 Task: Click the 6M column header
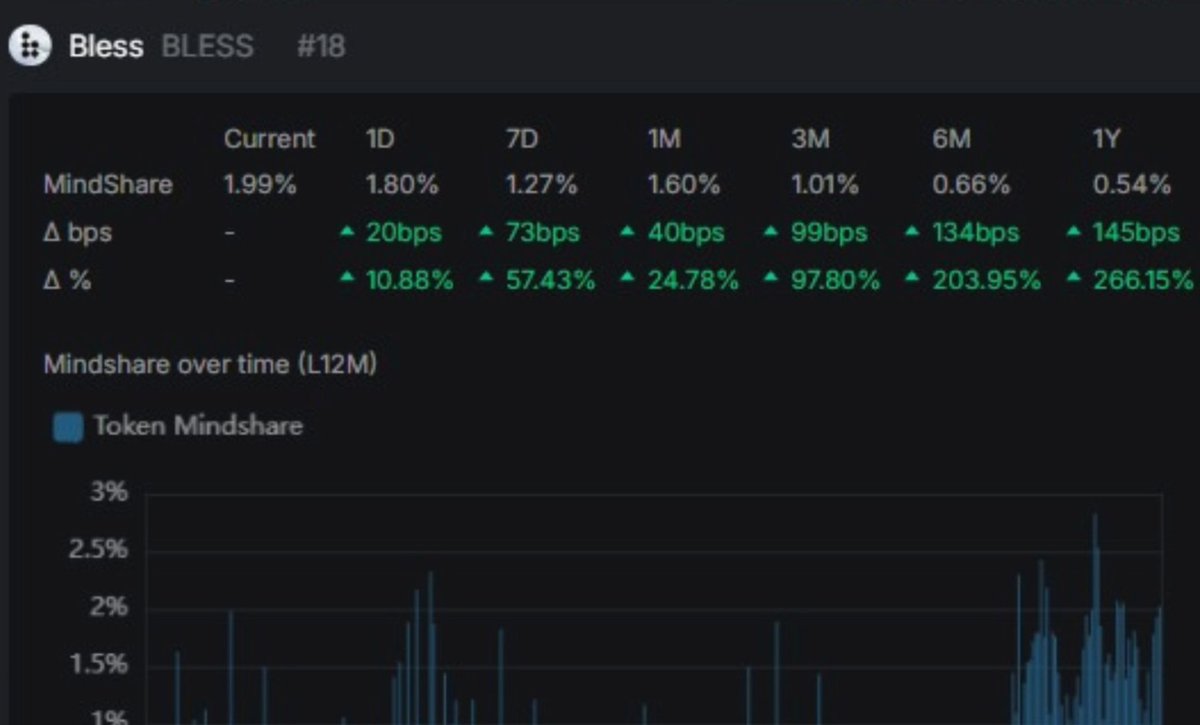pos(951,139)
